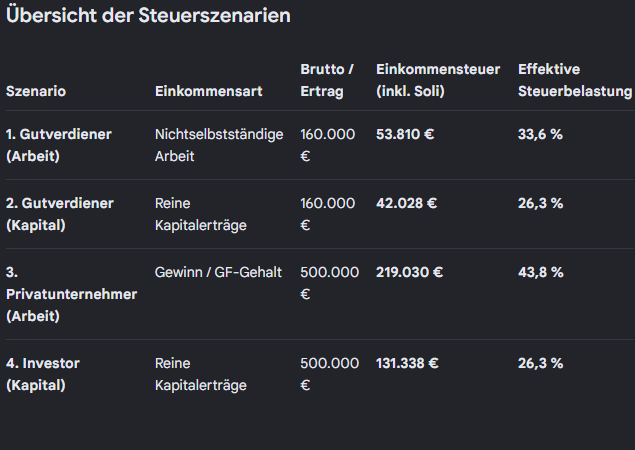Viewport: 635px width, 450px height.
Task: Click the 43,8 % tax rate
Action: (x=541, y=272)
